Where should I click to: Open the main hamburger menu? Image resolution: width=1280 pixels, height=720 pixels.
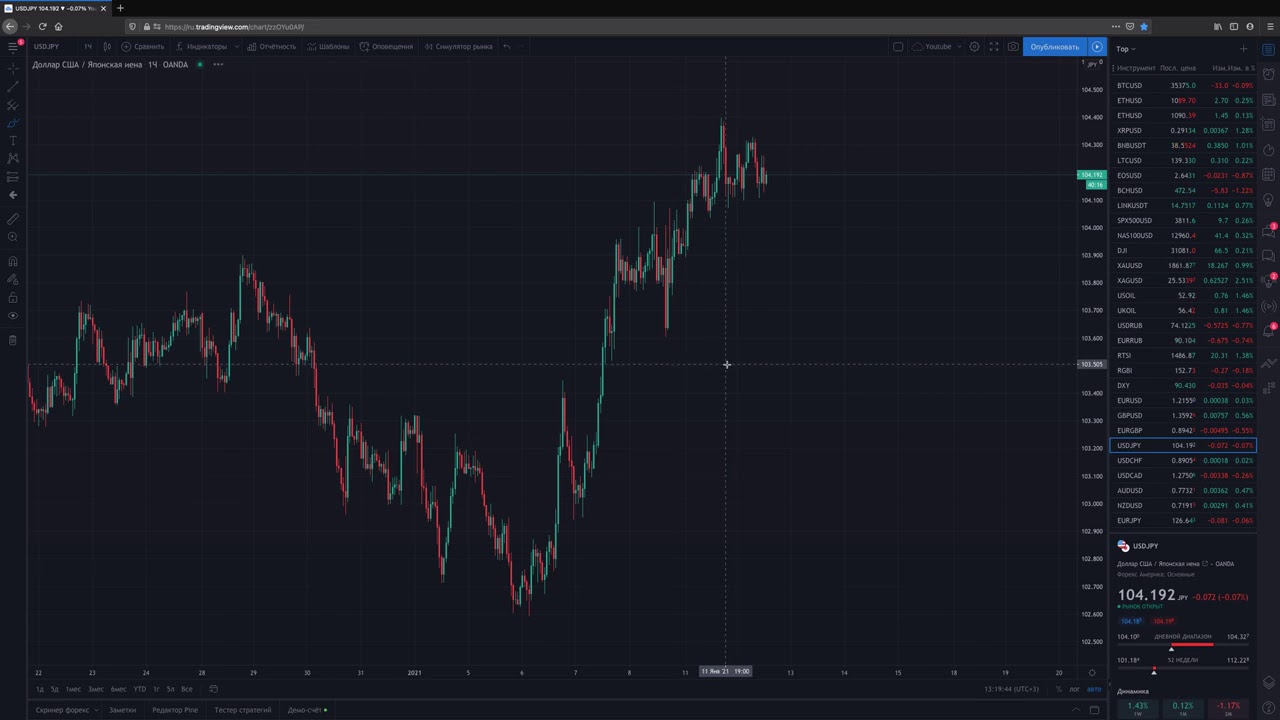(12, 46)
